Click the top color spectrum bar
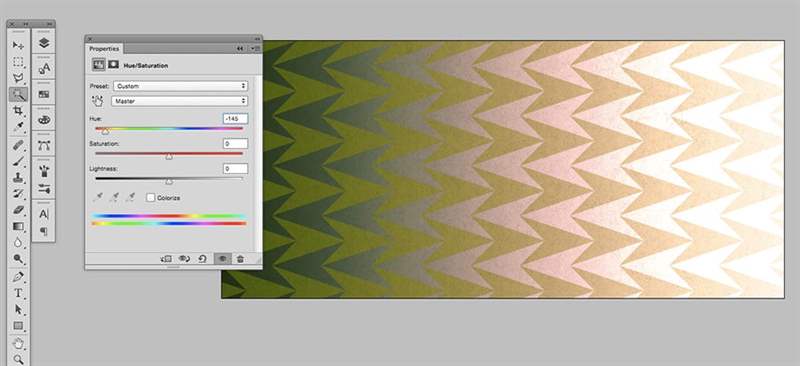The image size is (800, 366). [169, 216]
